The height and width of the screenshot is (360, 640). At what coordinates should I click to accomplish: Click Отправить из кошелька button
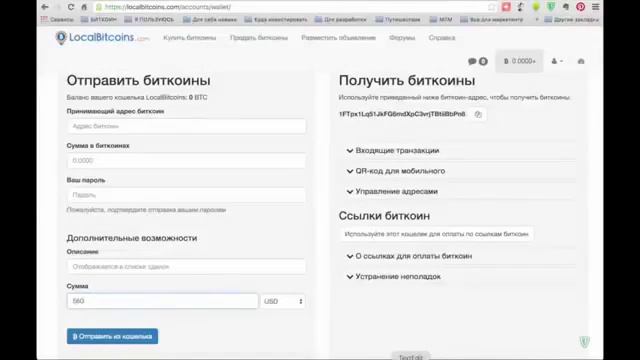[x=112, y=336]
